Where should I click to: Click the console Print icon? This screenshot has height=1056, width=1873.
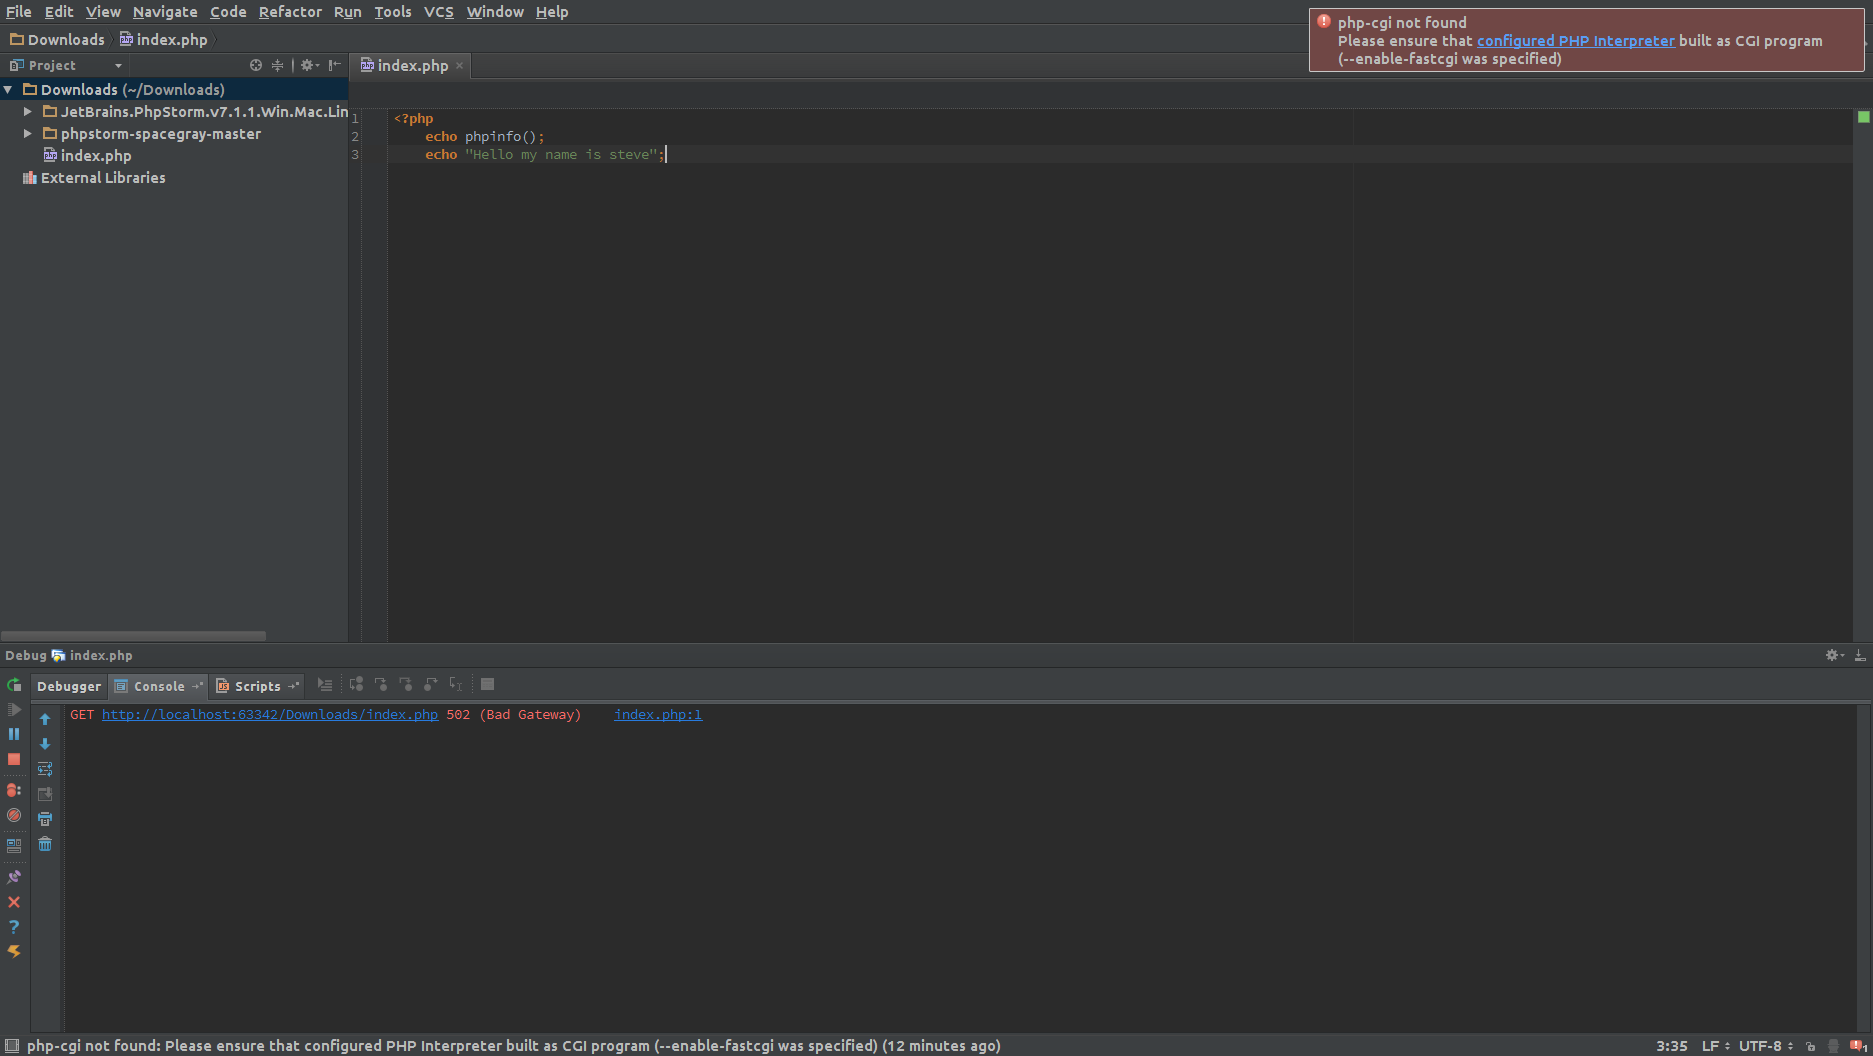pos(45,819)
